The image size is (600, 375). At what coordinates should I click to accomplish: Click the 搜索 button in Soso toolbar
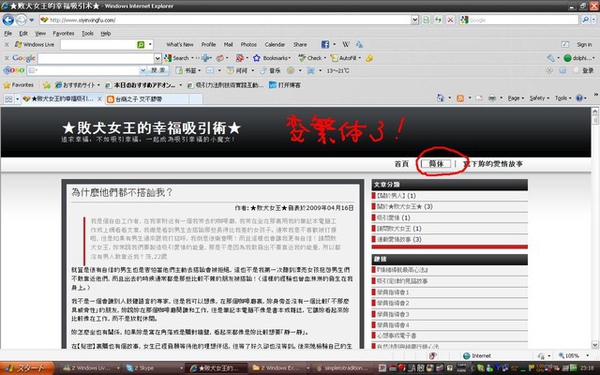coord(158,70)
